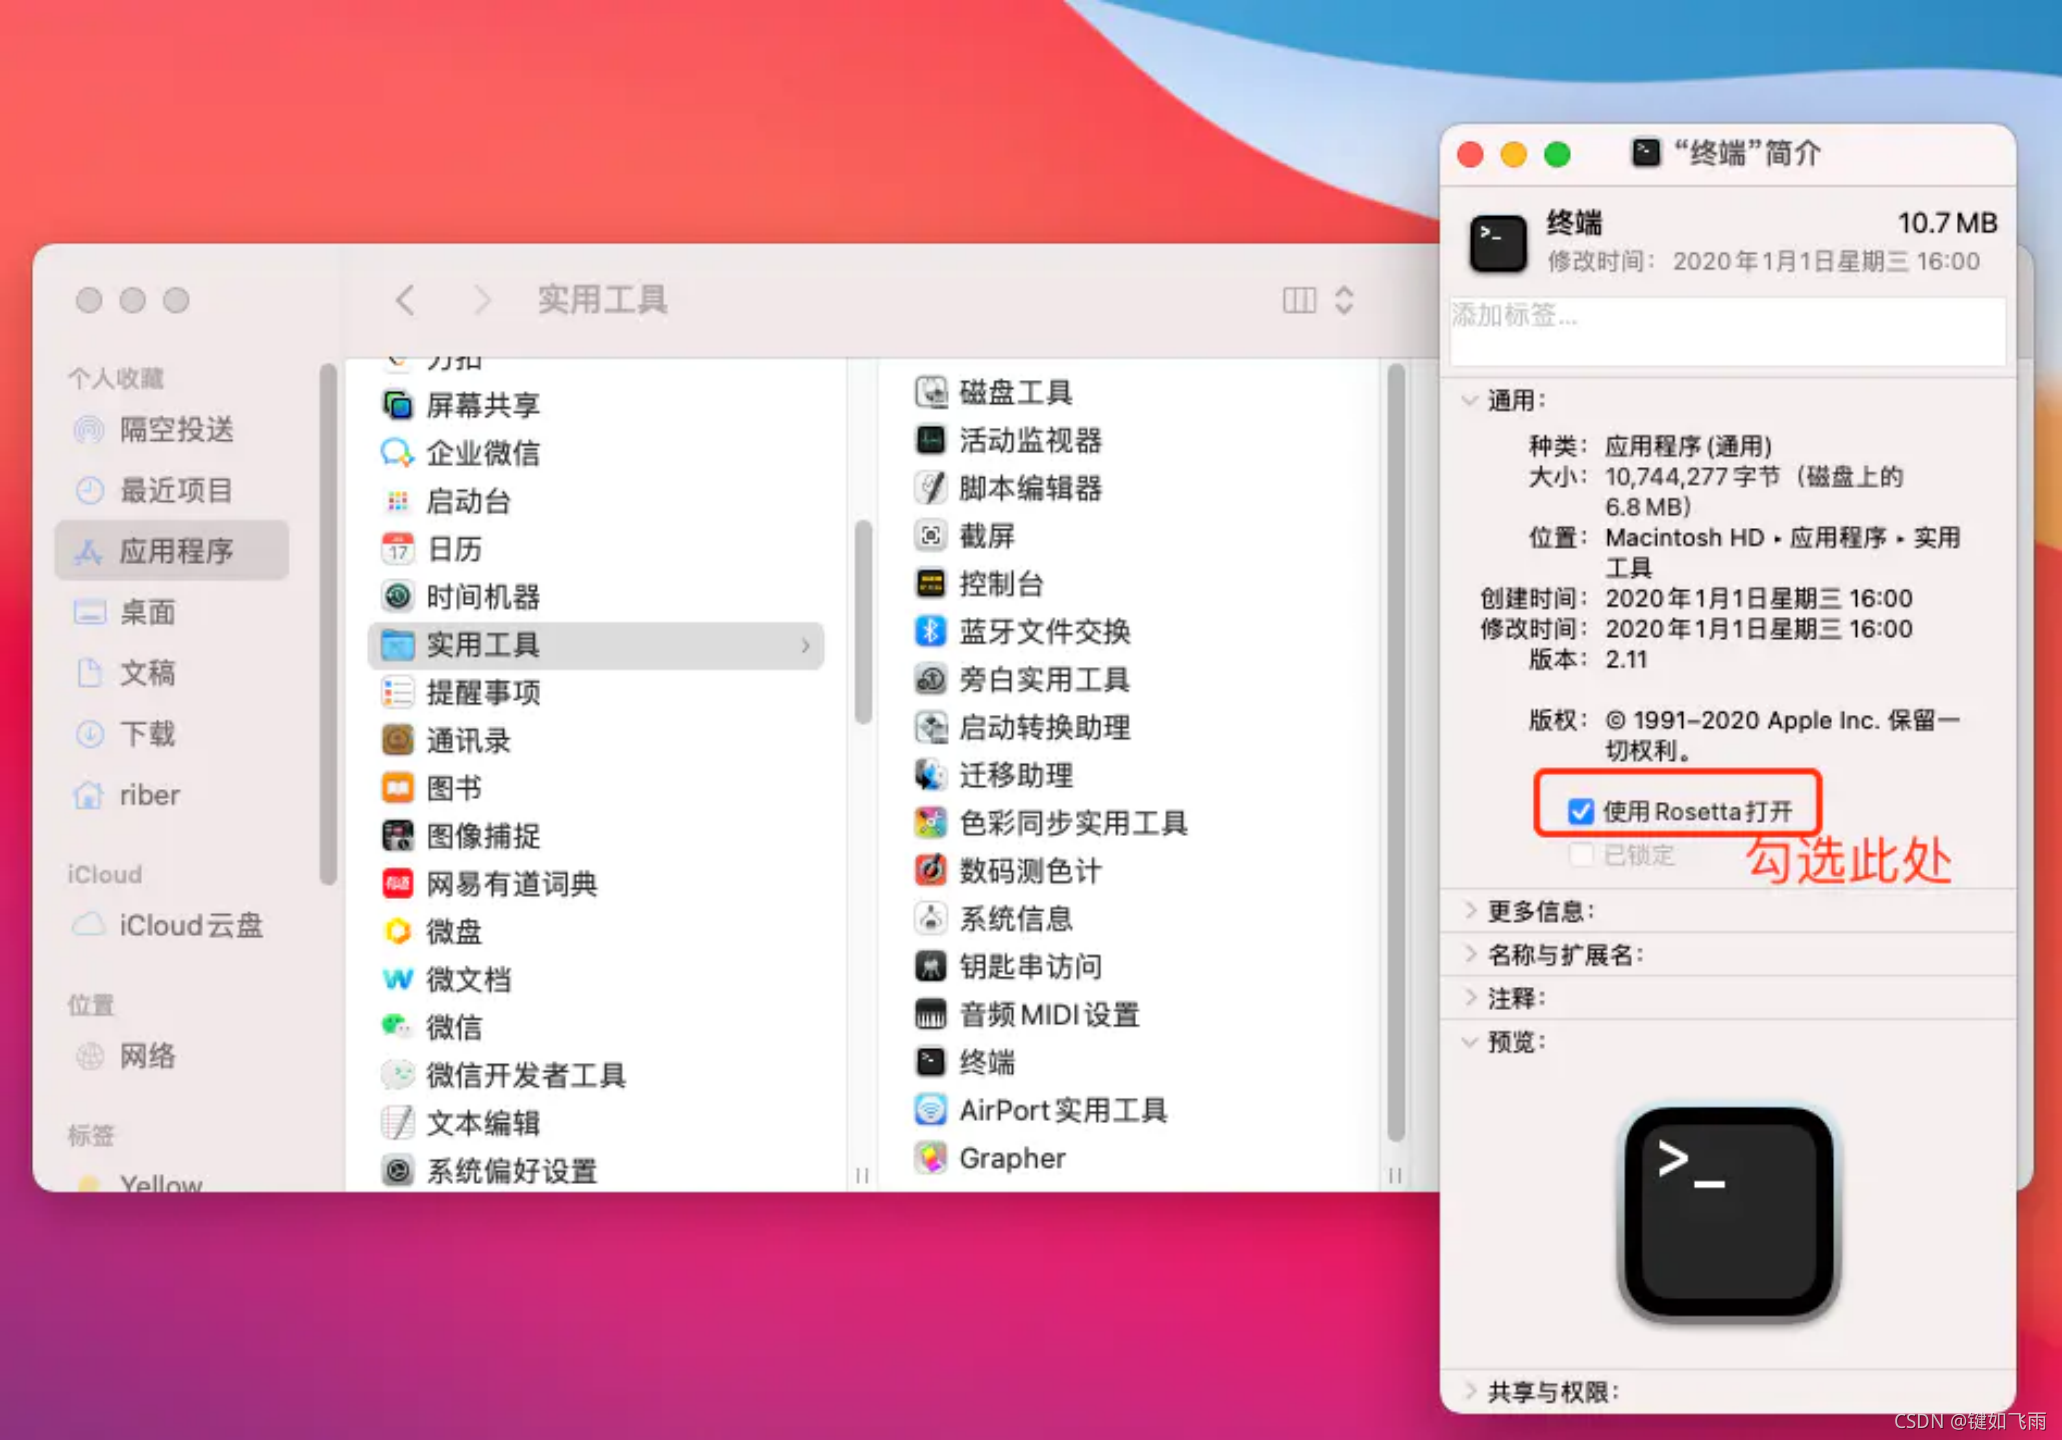Select the Activity Monitor (活动监视器) icon
2062x1440 pixels.
tap(930, 440)
